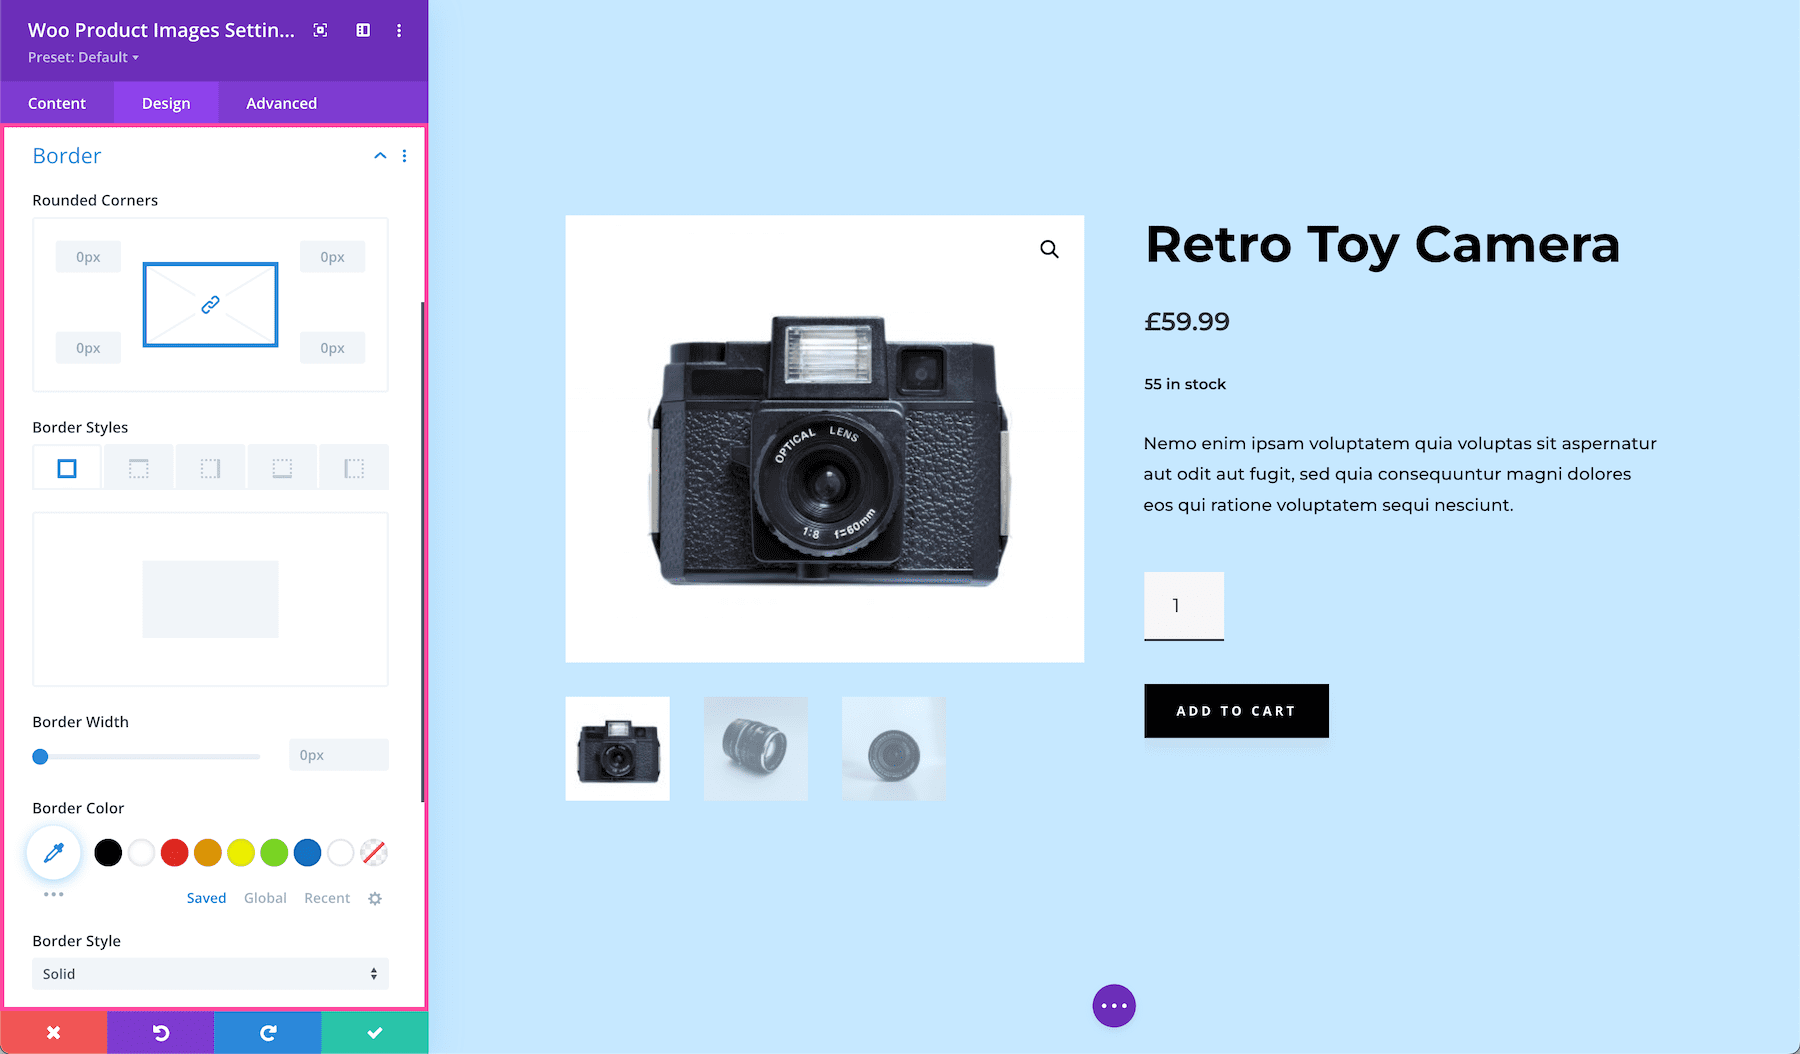Image resolution: width=1800 pixels, height=1054 pixels.
Task: Open the border color settings gear
Action: (374, 898)
